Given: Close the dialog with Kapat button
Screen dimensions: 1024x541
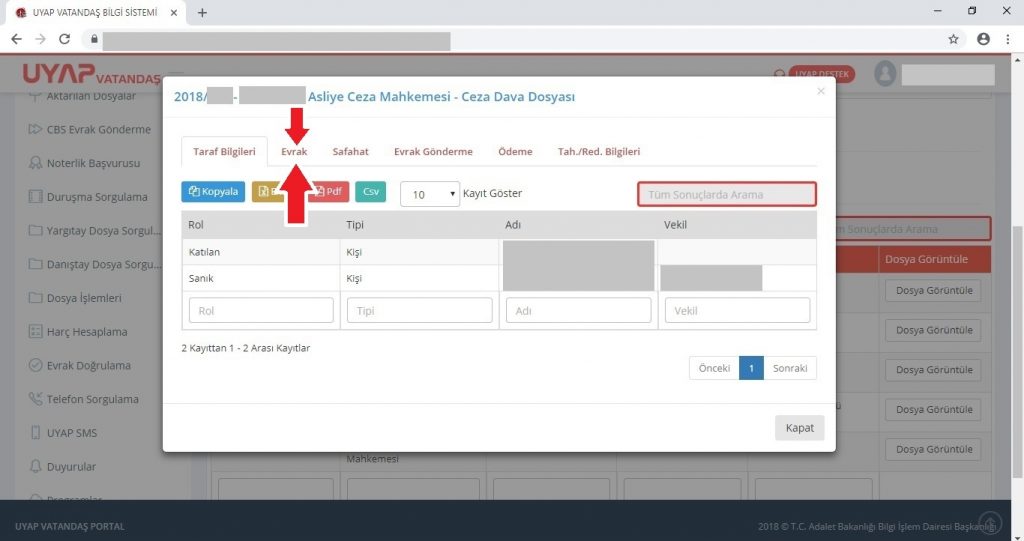Looking at the screenshot, I should point(799,428).
